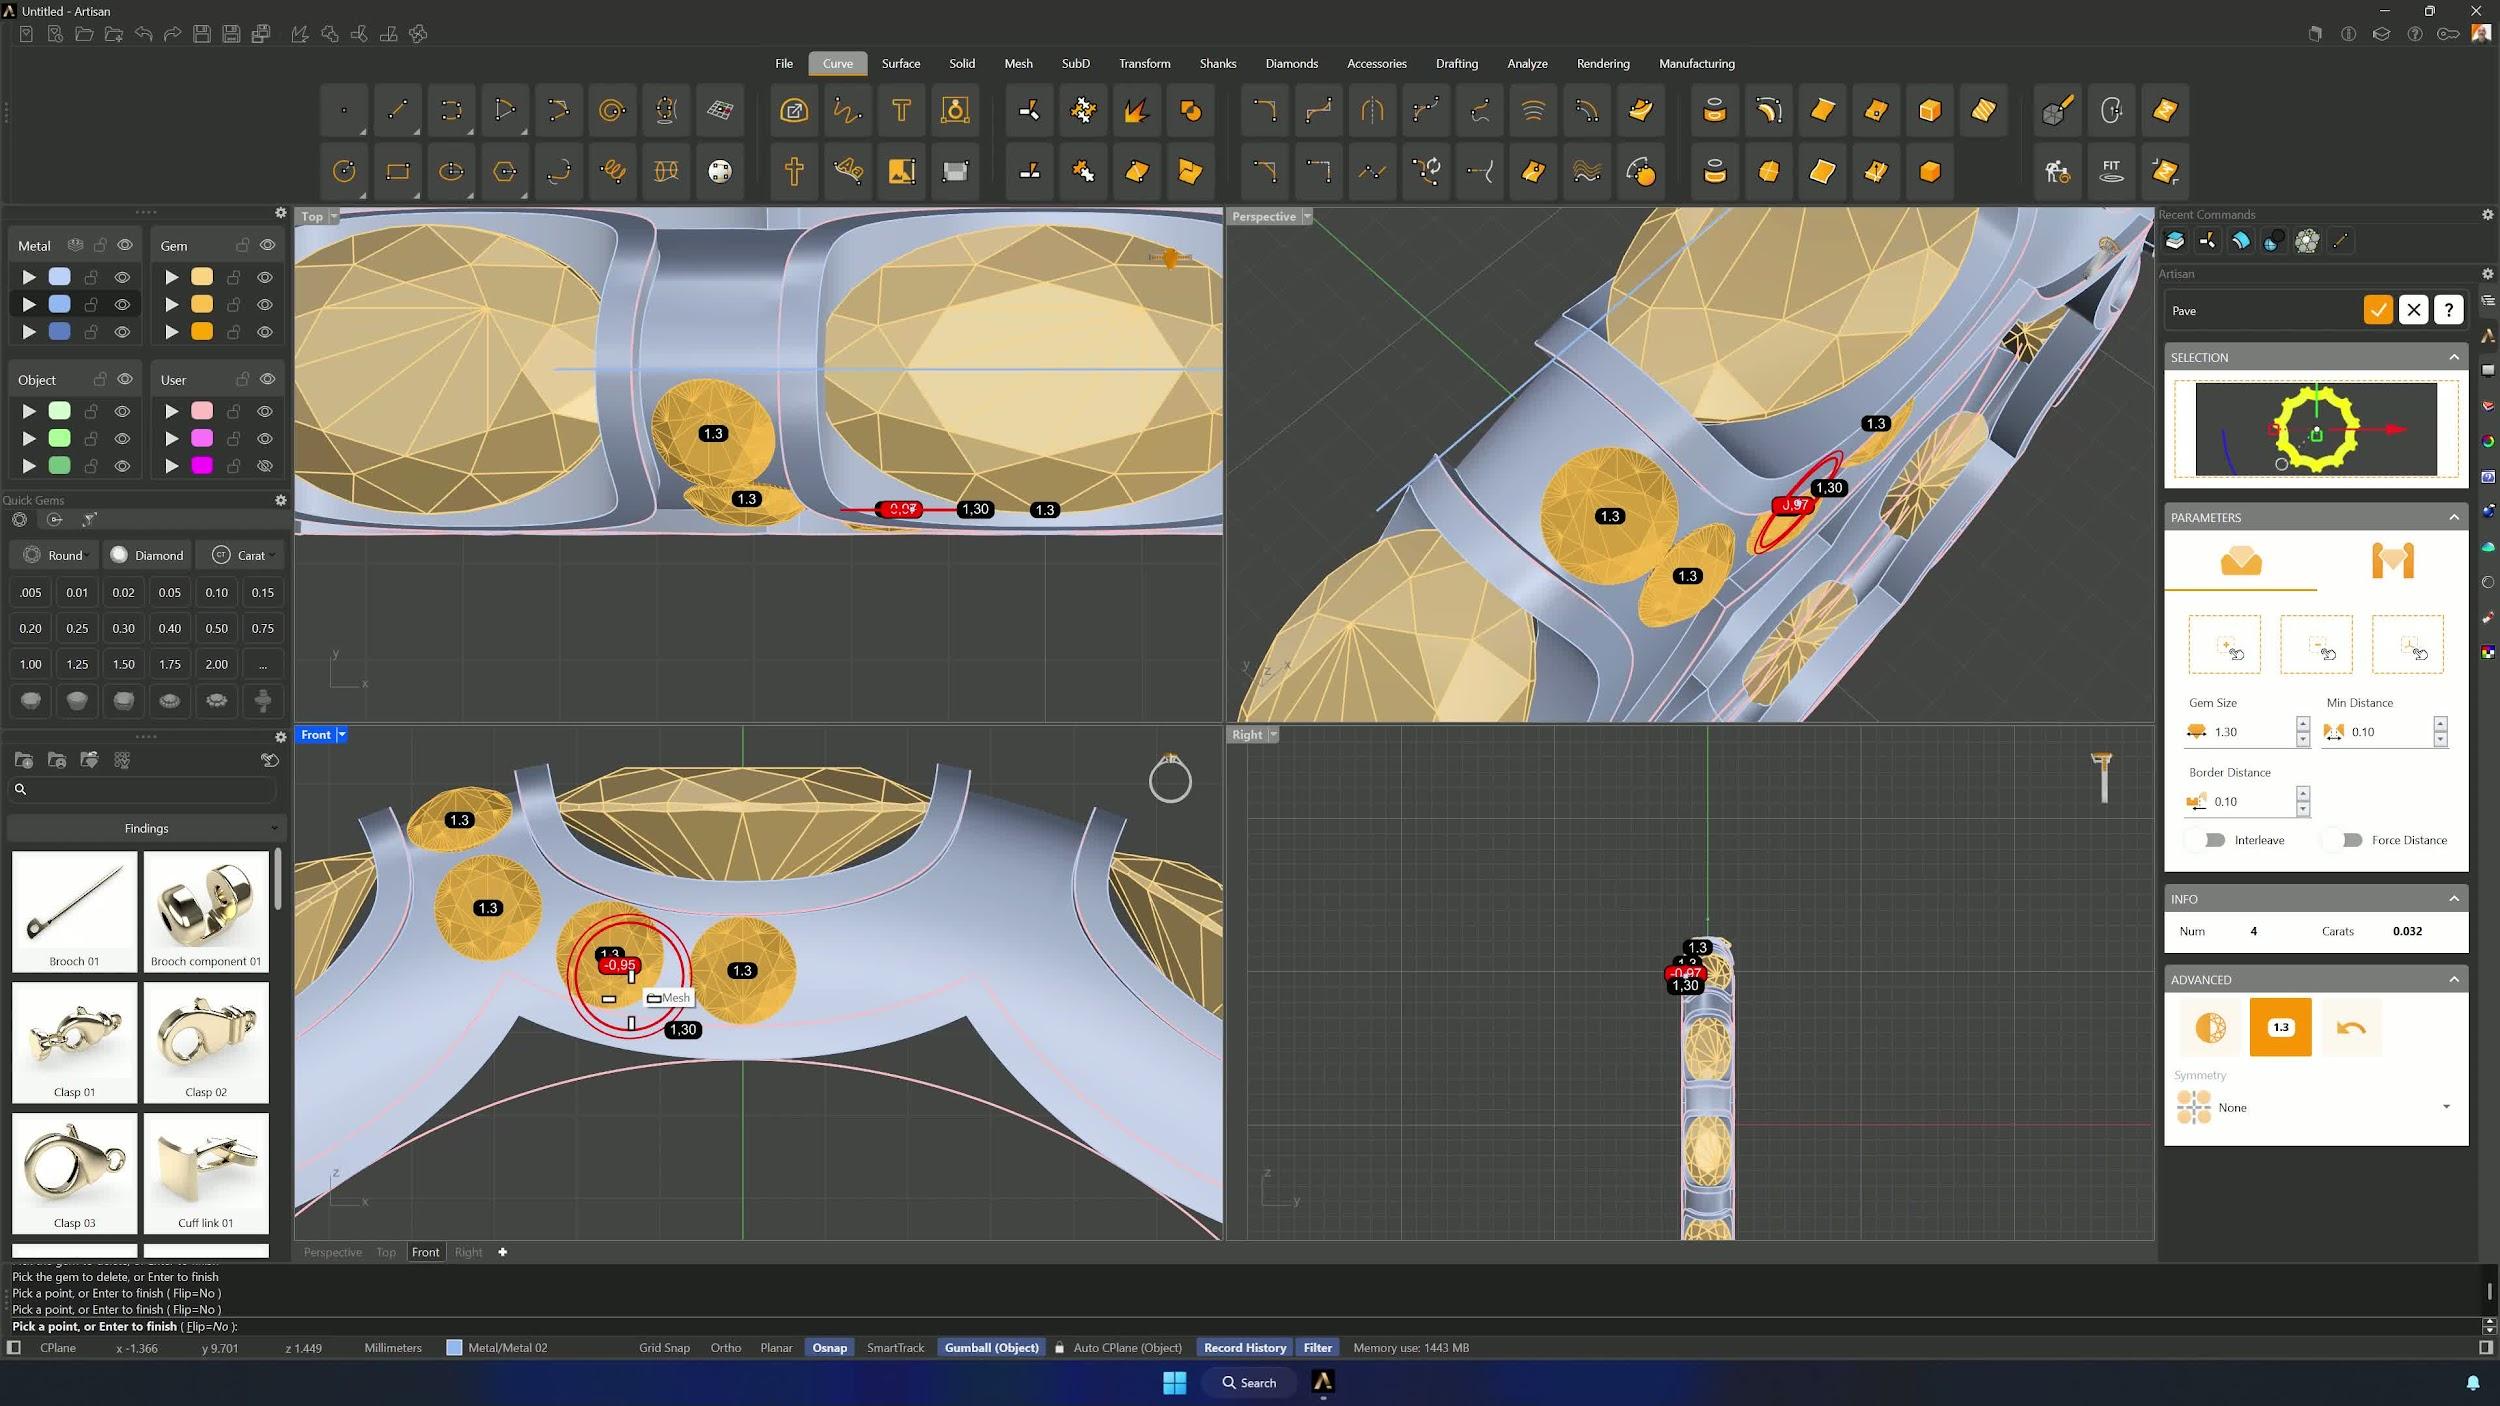Pick the 0.25 carat quick gem size
The image size is (2500, 1406).
pyautogui.click(x=77, y=628)
